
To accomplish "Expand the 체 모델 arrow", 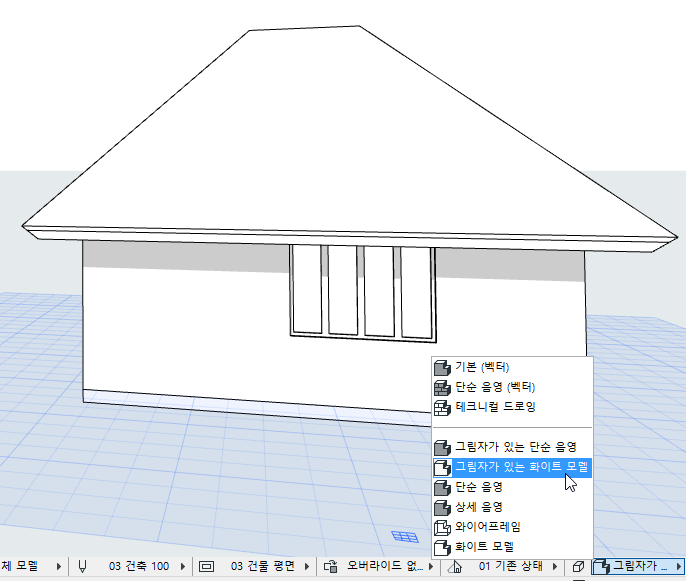I will (x=59, y=567).
